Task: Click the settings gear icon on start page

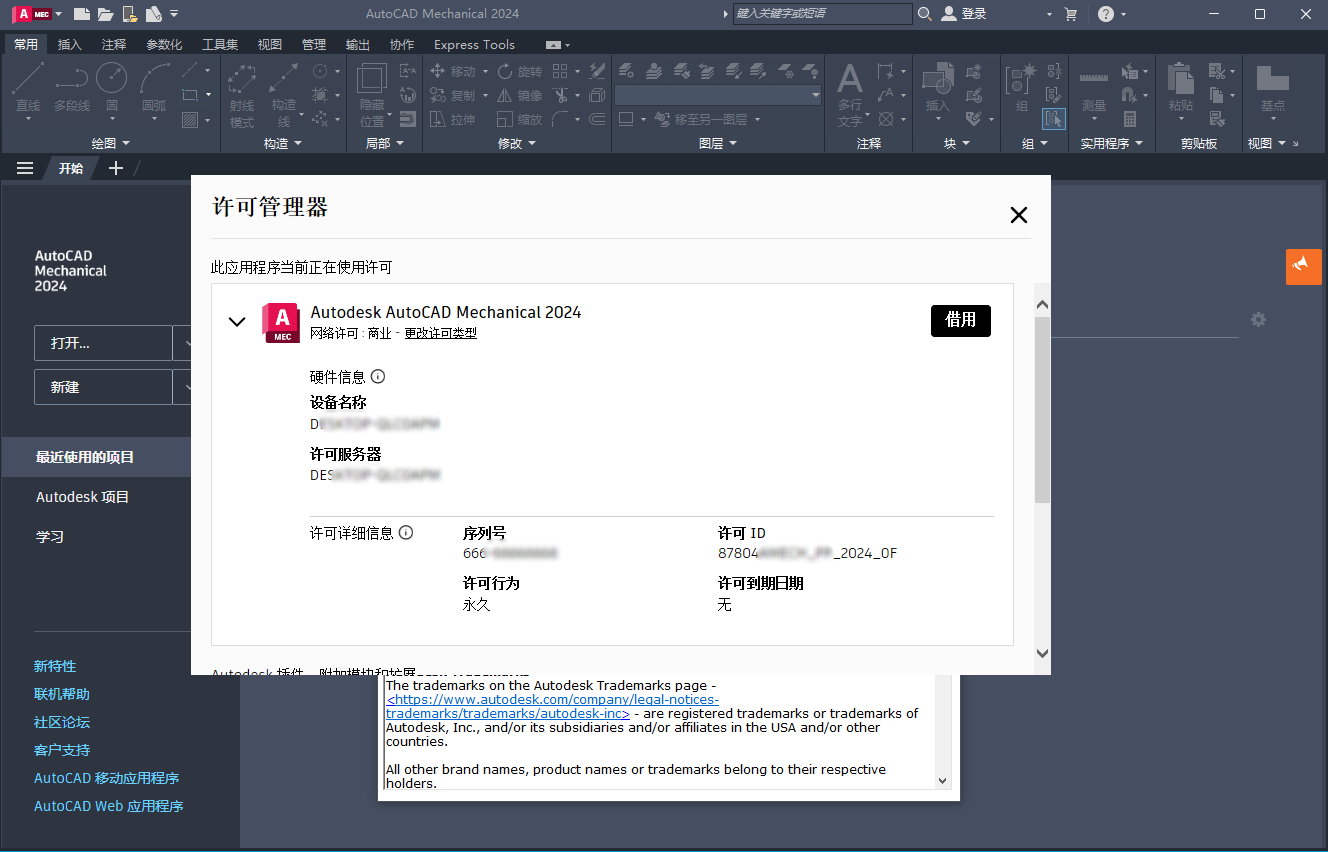Action: 1259,320
